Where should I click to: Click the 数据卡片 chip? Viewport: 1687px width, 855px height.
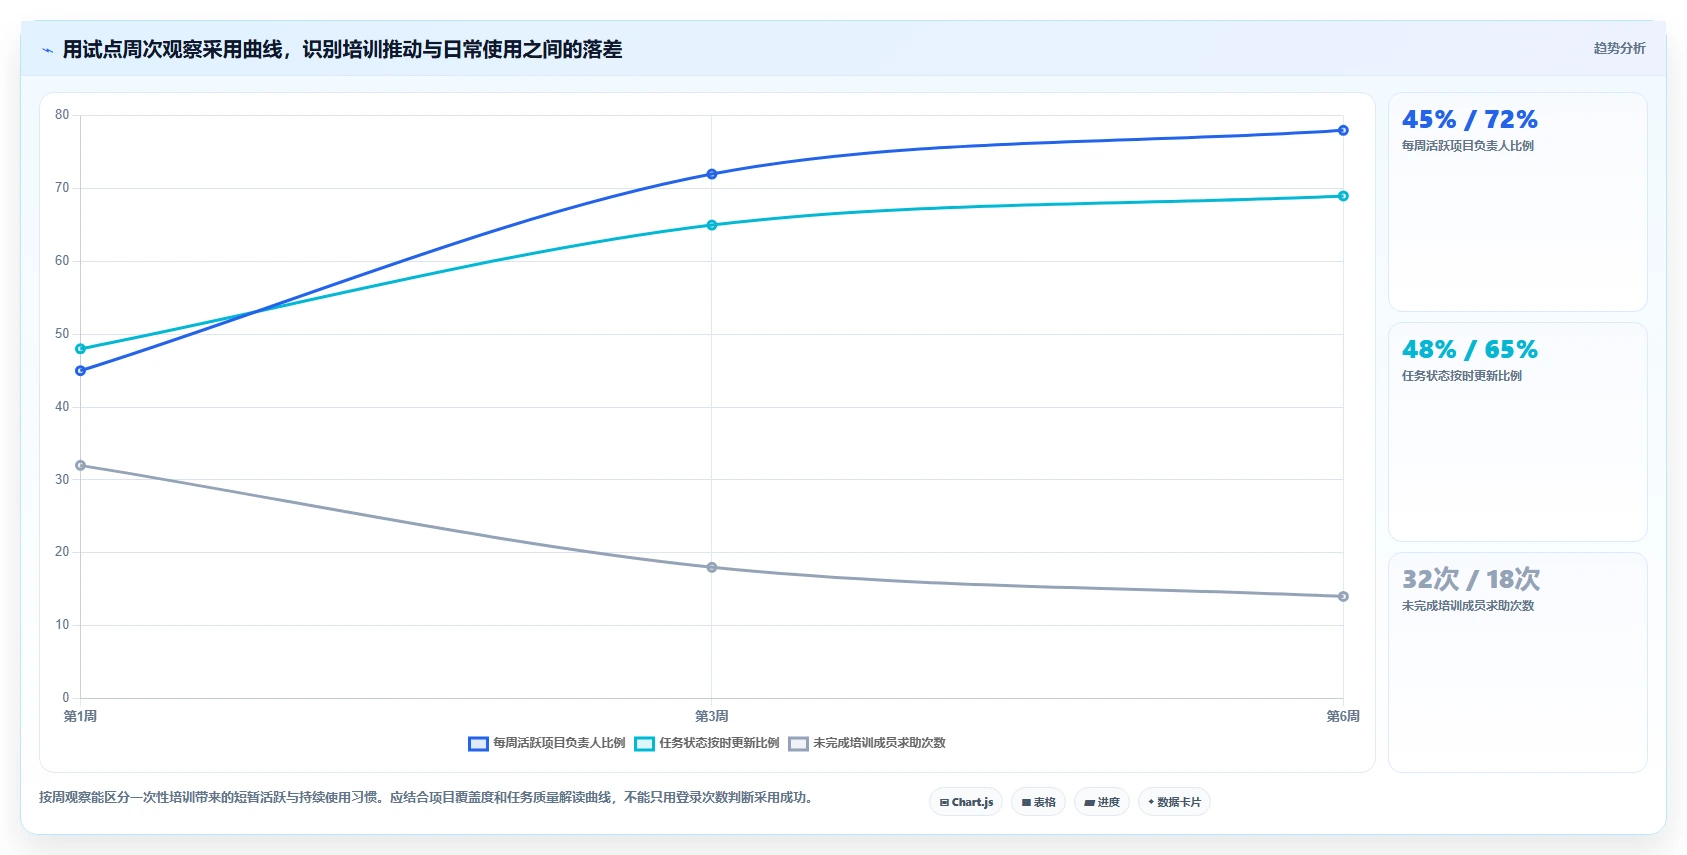(x=1174, y=802)
